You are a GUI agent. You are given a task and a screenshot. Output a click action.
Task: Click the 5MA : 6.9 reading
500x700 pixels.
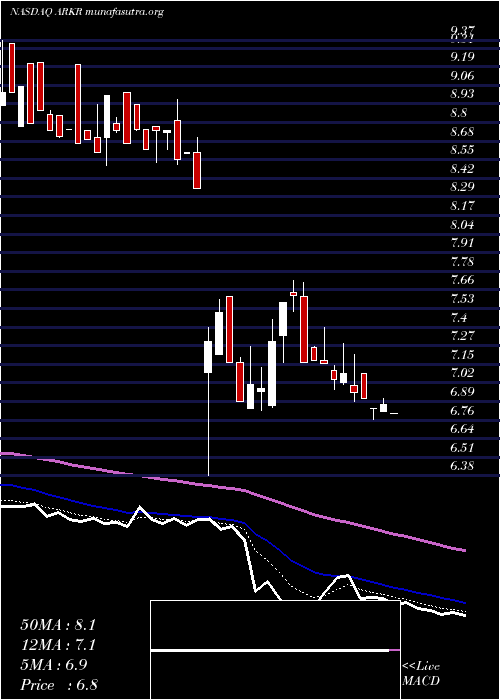pos(54,665)
